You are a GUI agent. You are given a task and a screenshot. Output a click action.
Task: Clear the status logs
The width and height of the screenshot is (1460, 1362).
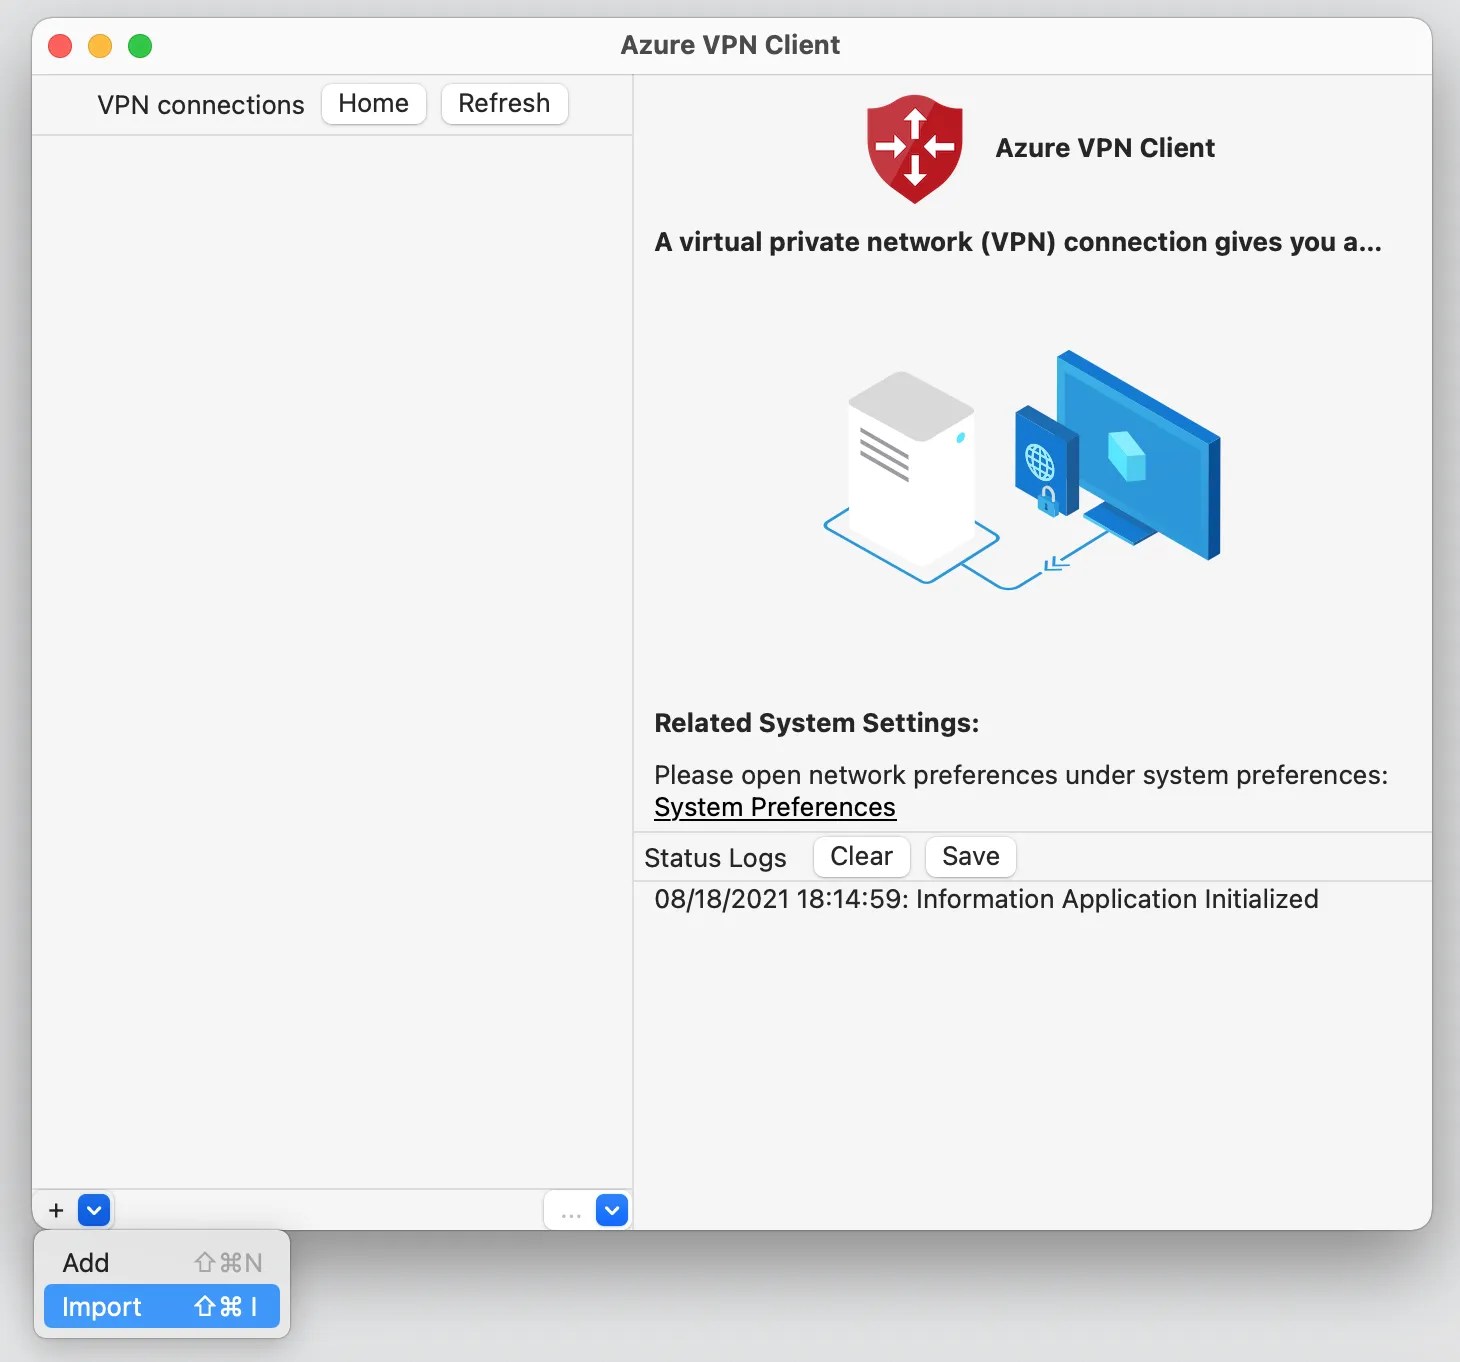(x=862, y=857)
